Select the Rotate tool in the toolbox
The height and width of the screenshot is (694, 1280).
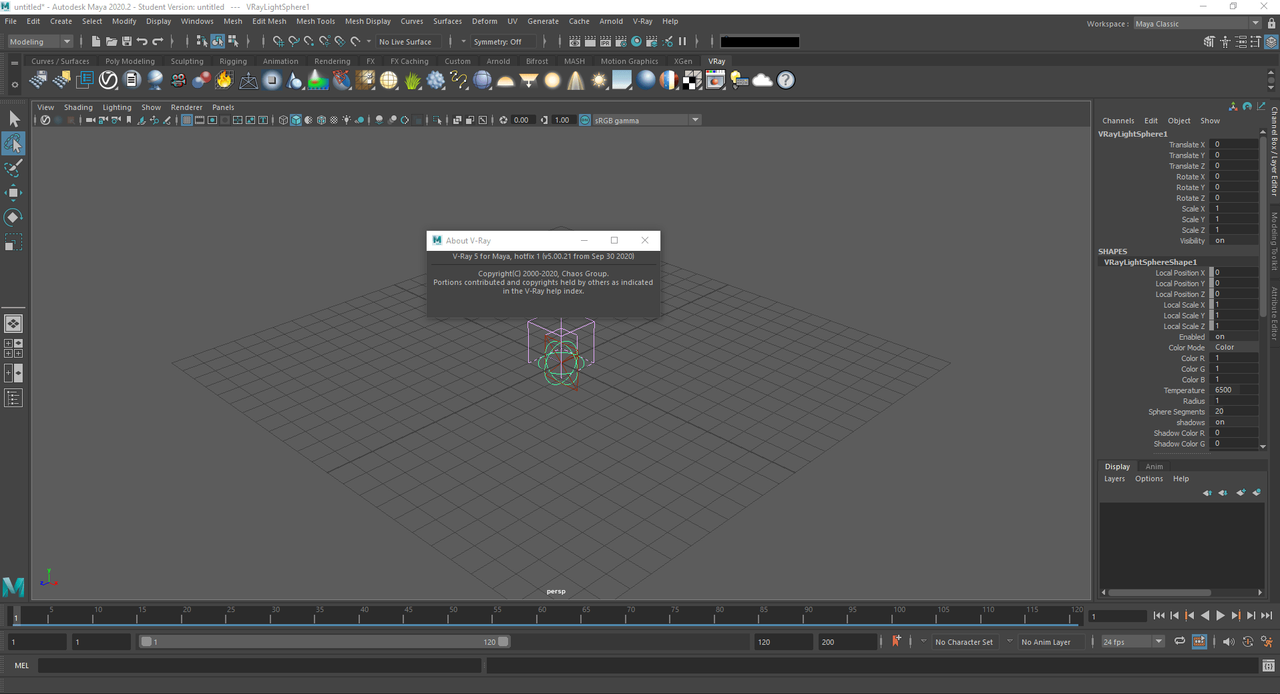(x=13, y=217)
